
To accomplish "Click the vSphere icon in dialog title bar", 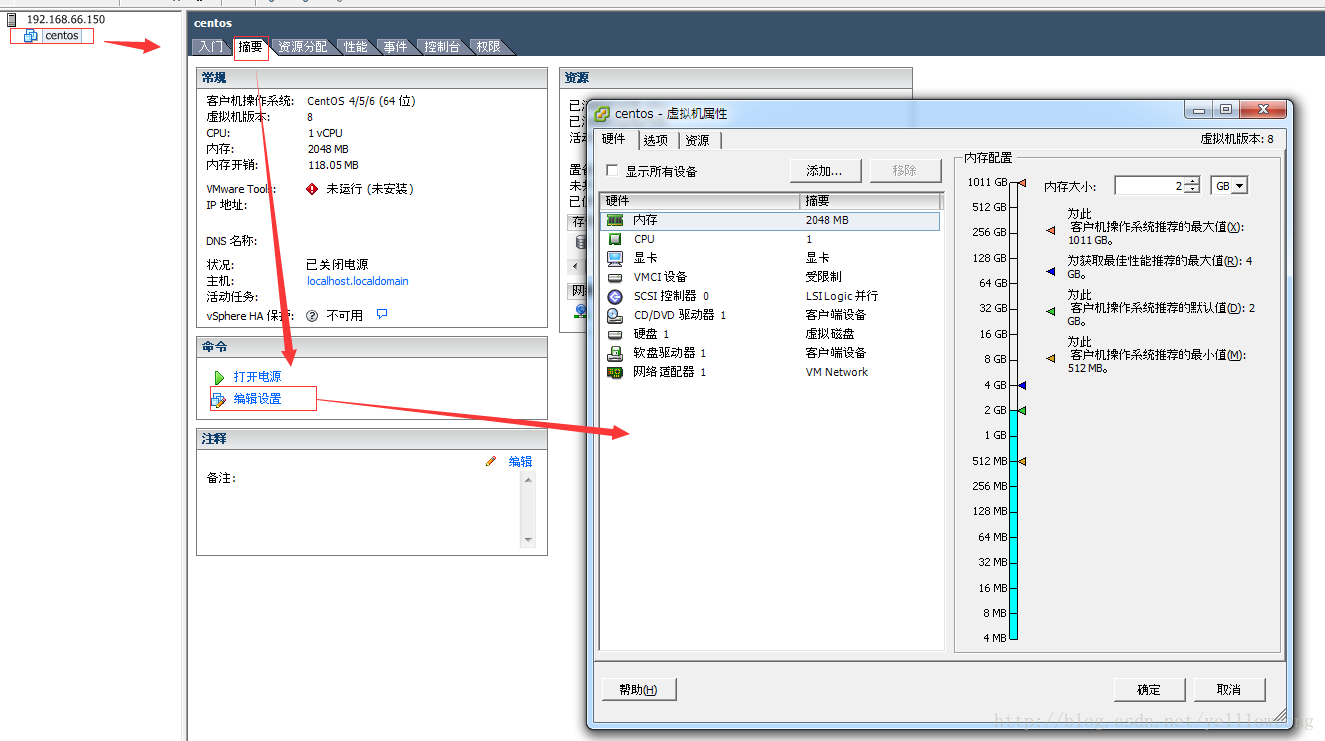I will tap(603, 114).
